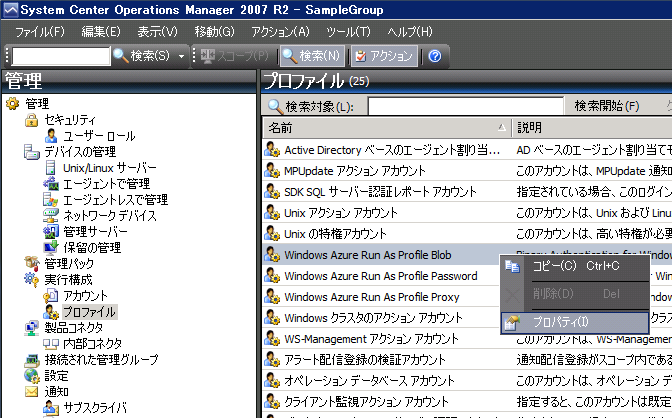
Task: Click the 検索開始(F) button
Action: click(x=606, y=106)
